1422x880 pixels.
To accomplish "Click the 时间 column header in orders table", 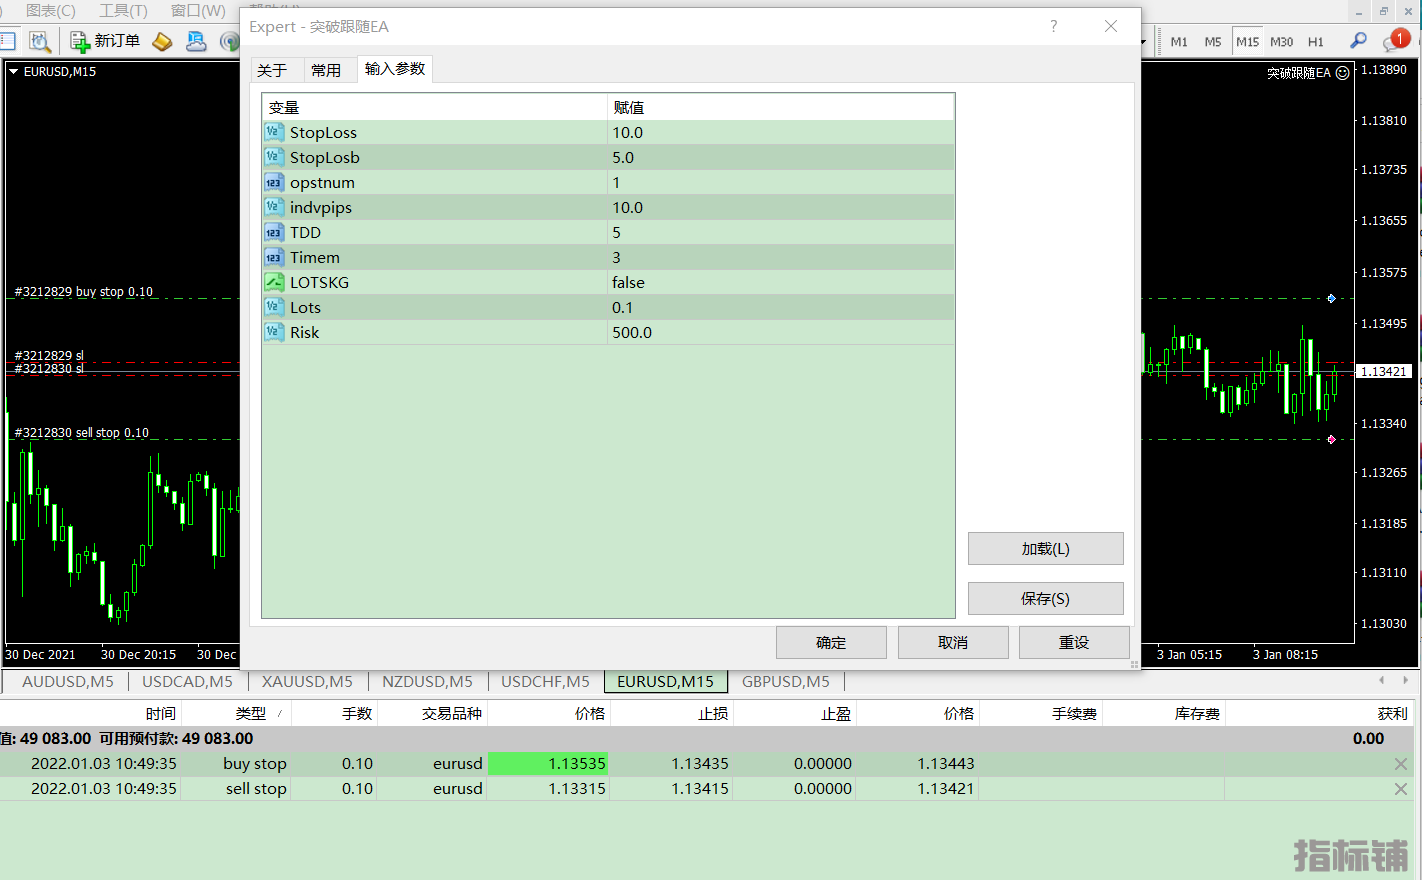I will pyautogui.click(x=90, y=714).
